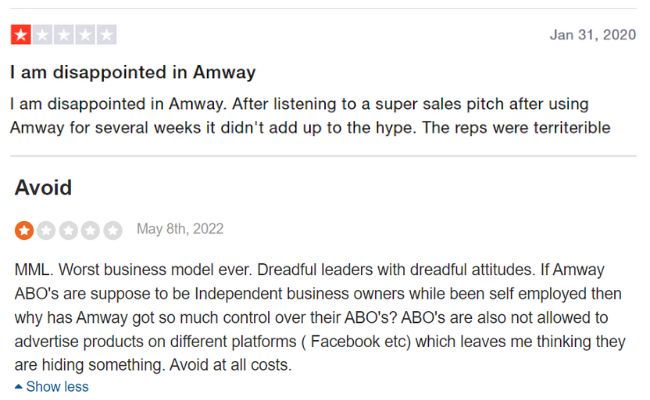
Task: Click the fifth grey star in the top rating
Action: click(x=107, y=34)
